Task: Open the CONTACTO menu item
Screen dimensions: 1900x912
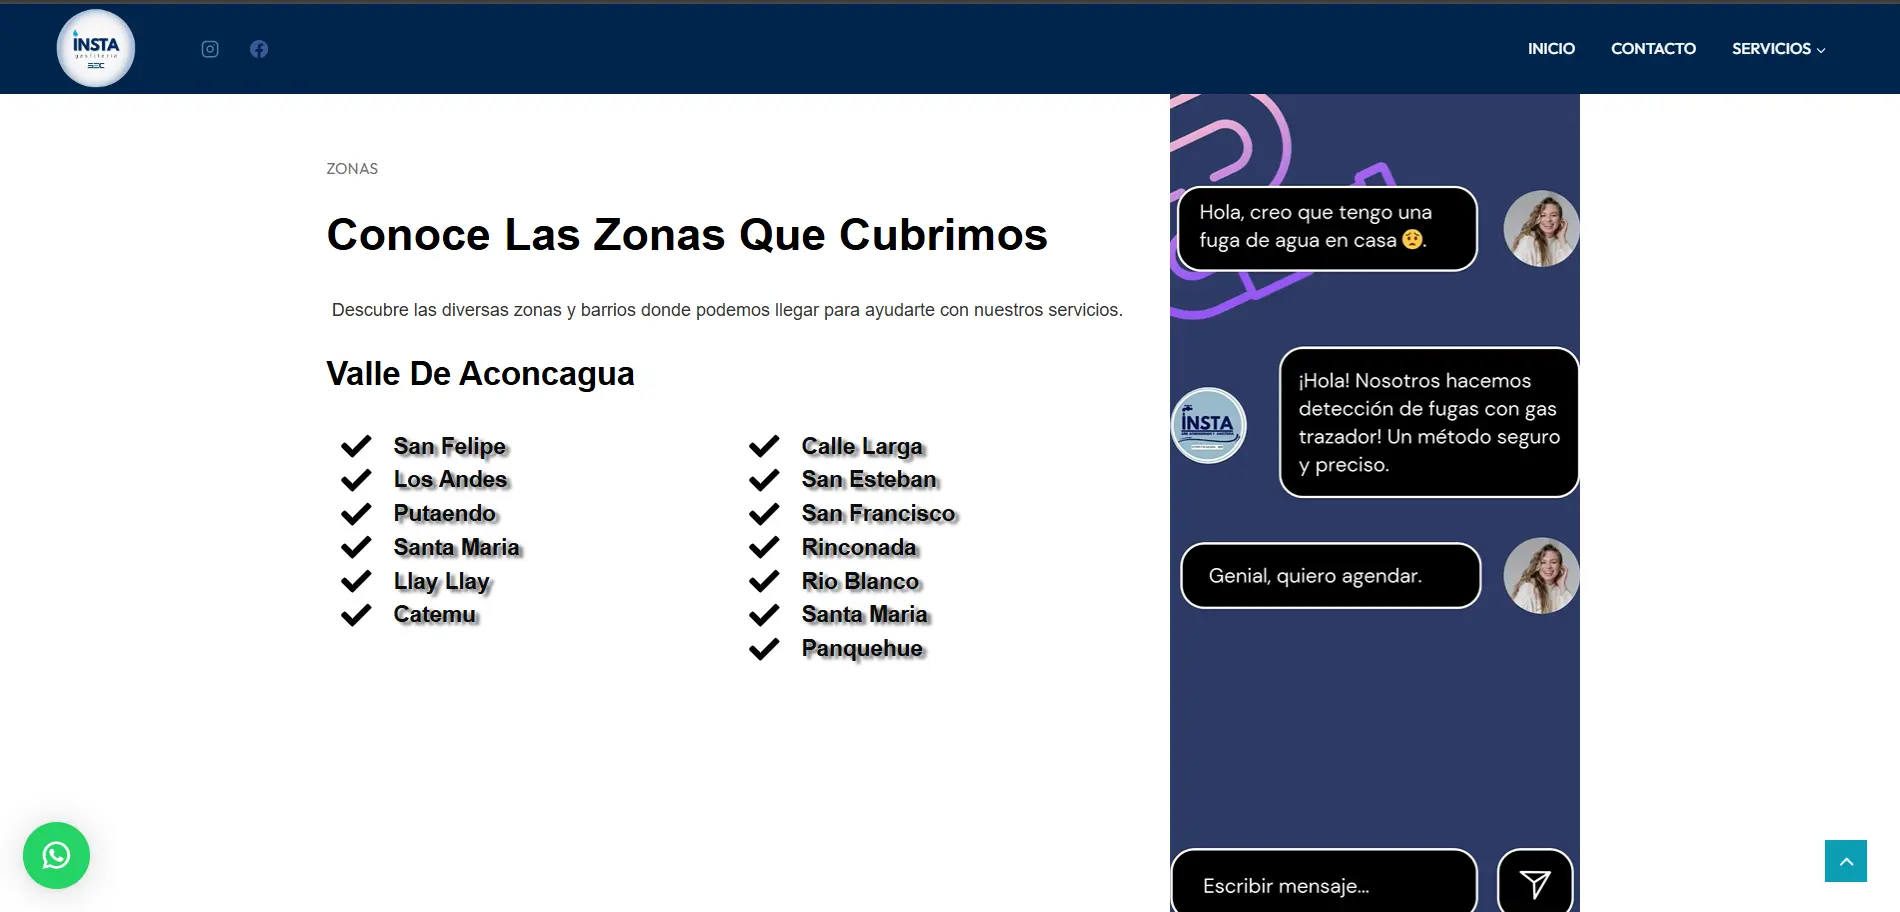Action: pyautogui.click(x=1653, y=49)
